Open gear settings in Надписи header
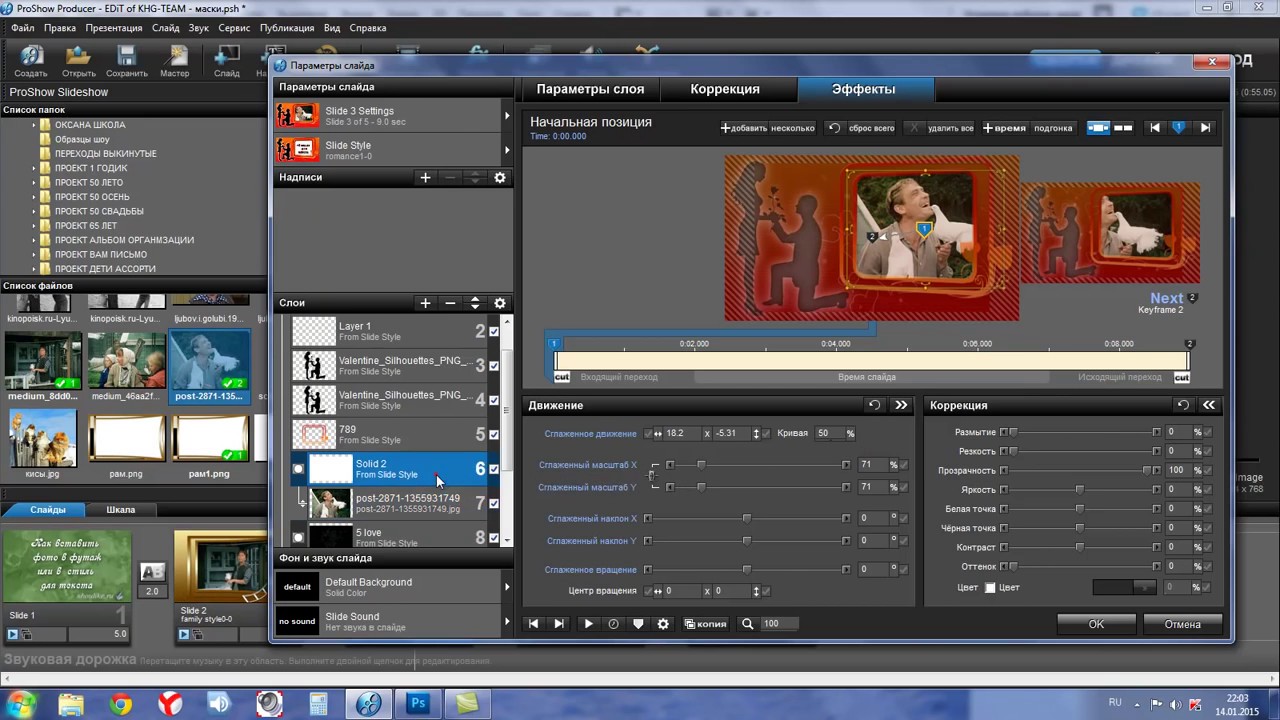This screenshot has height=720, width=1280. (x=500, y=177)
